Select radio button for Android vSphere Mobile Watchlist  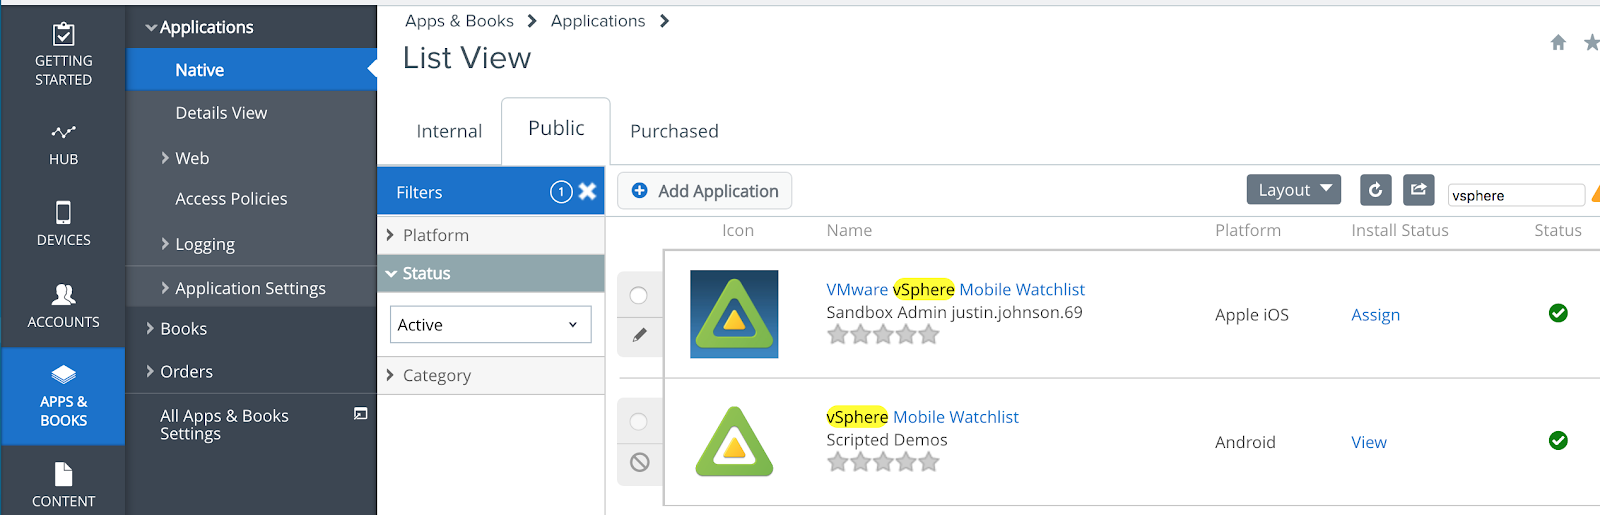click(x=639, y=422)
